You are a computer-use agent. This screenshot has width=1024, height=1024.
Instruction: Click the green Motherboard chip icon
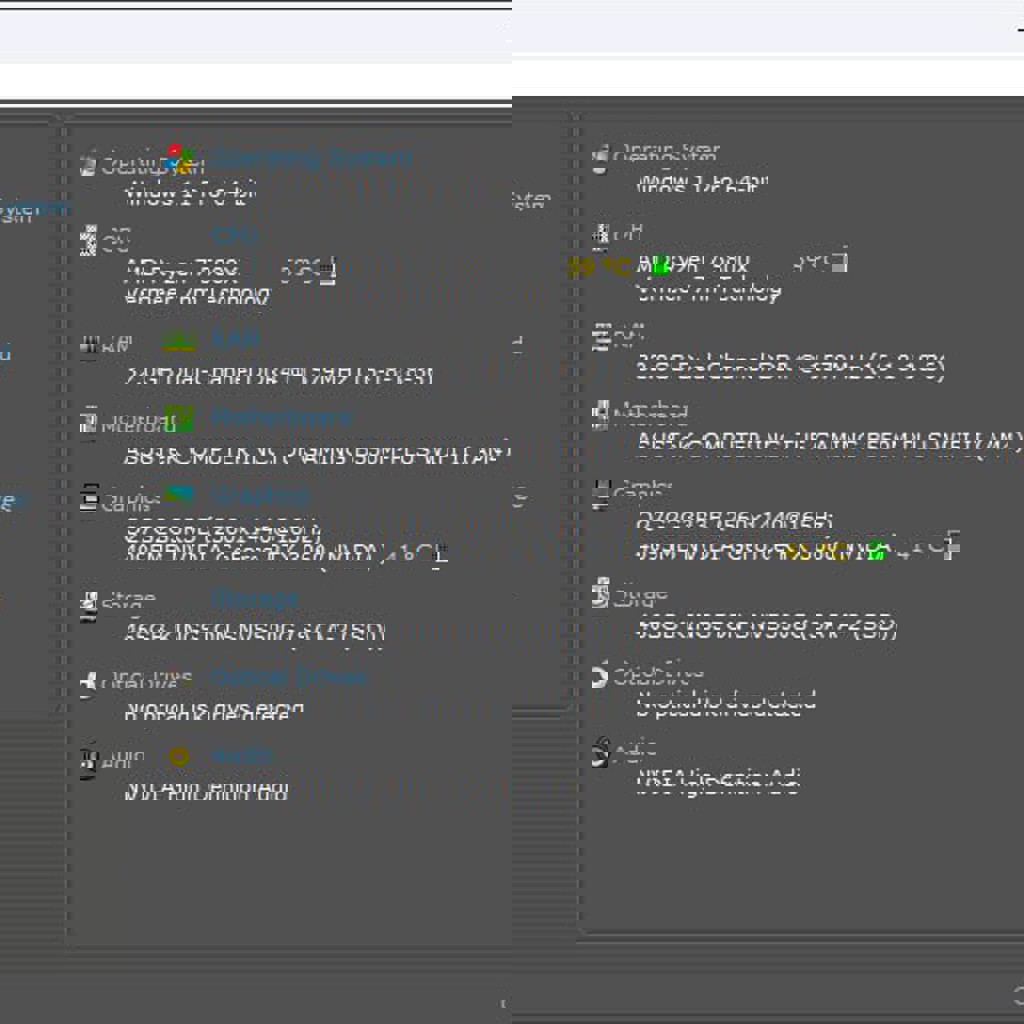180,418
